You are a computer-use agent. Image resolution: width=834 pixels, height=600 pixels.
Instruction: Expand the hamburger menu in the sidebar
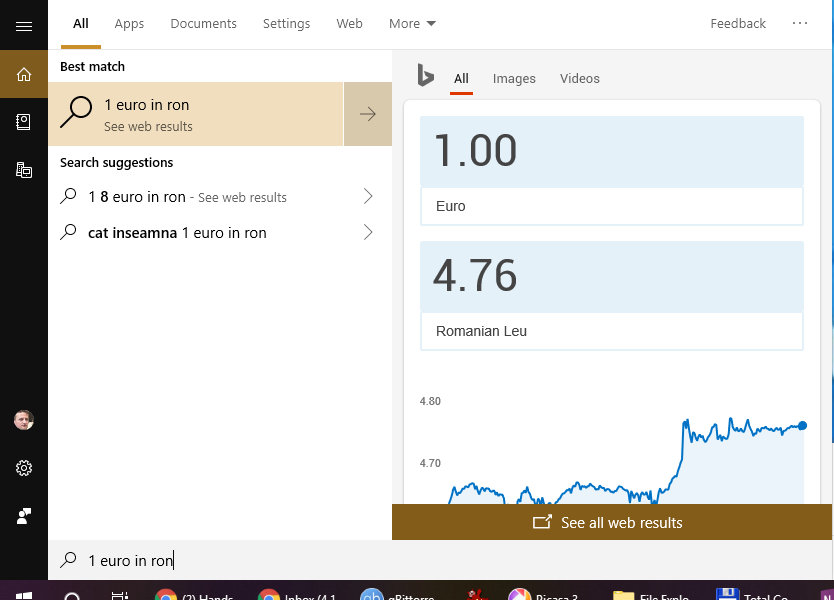coord(24,26)
